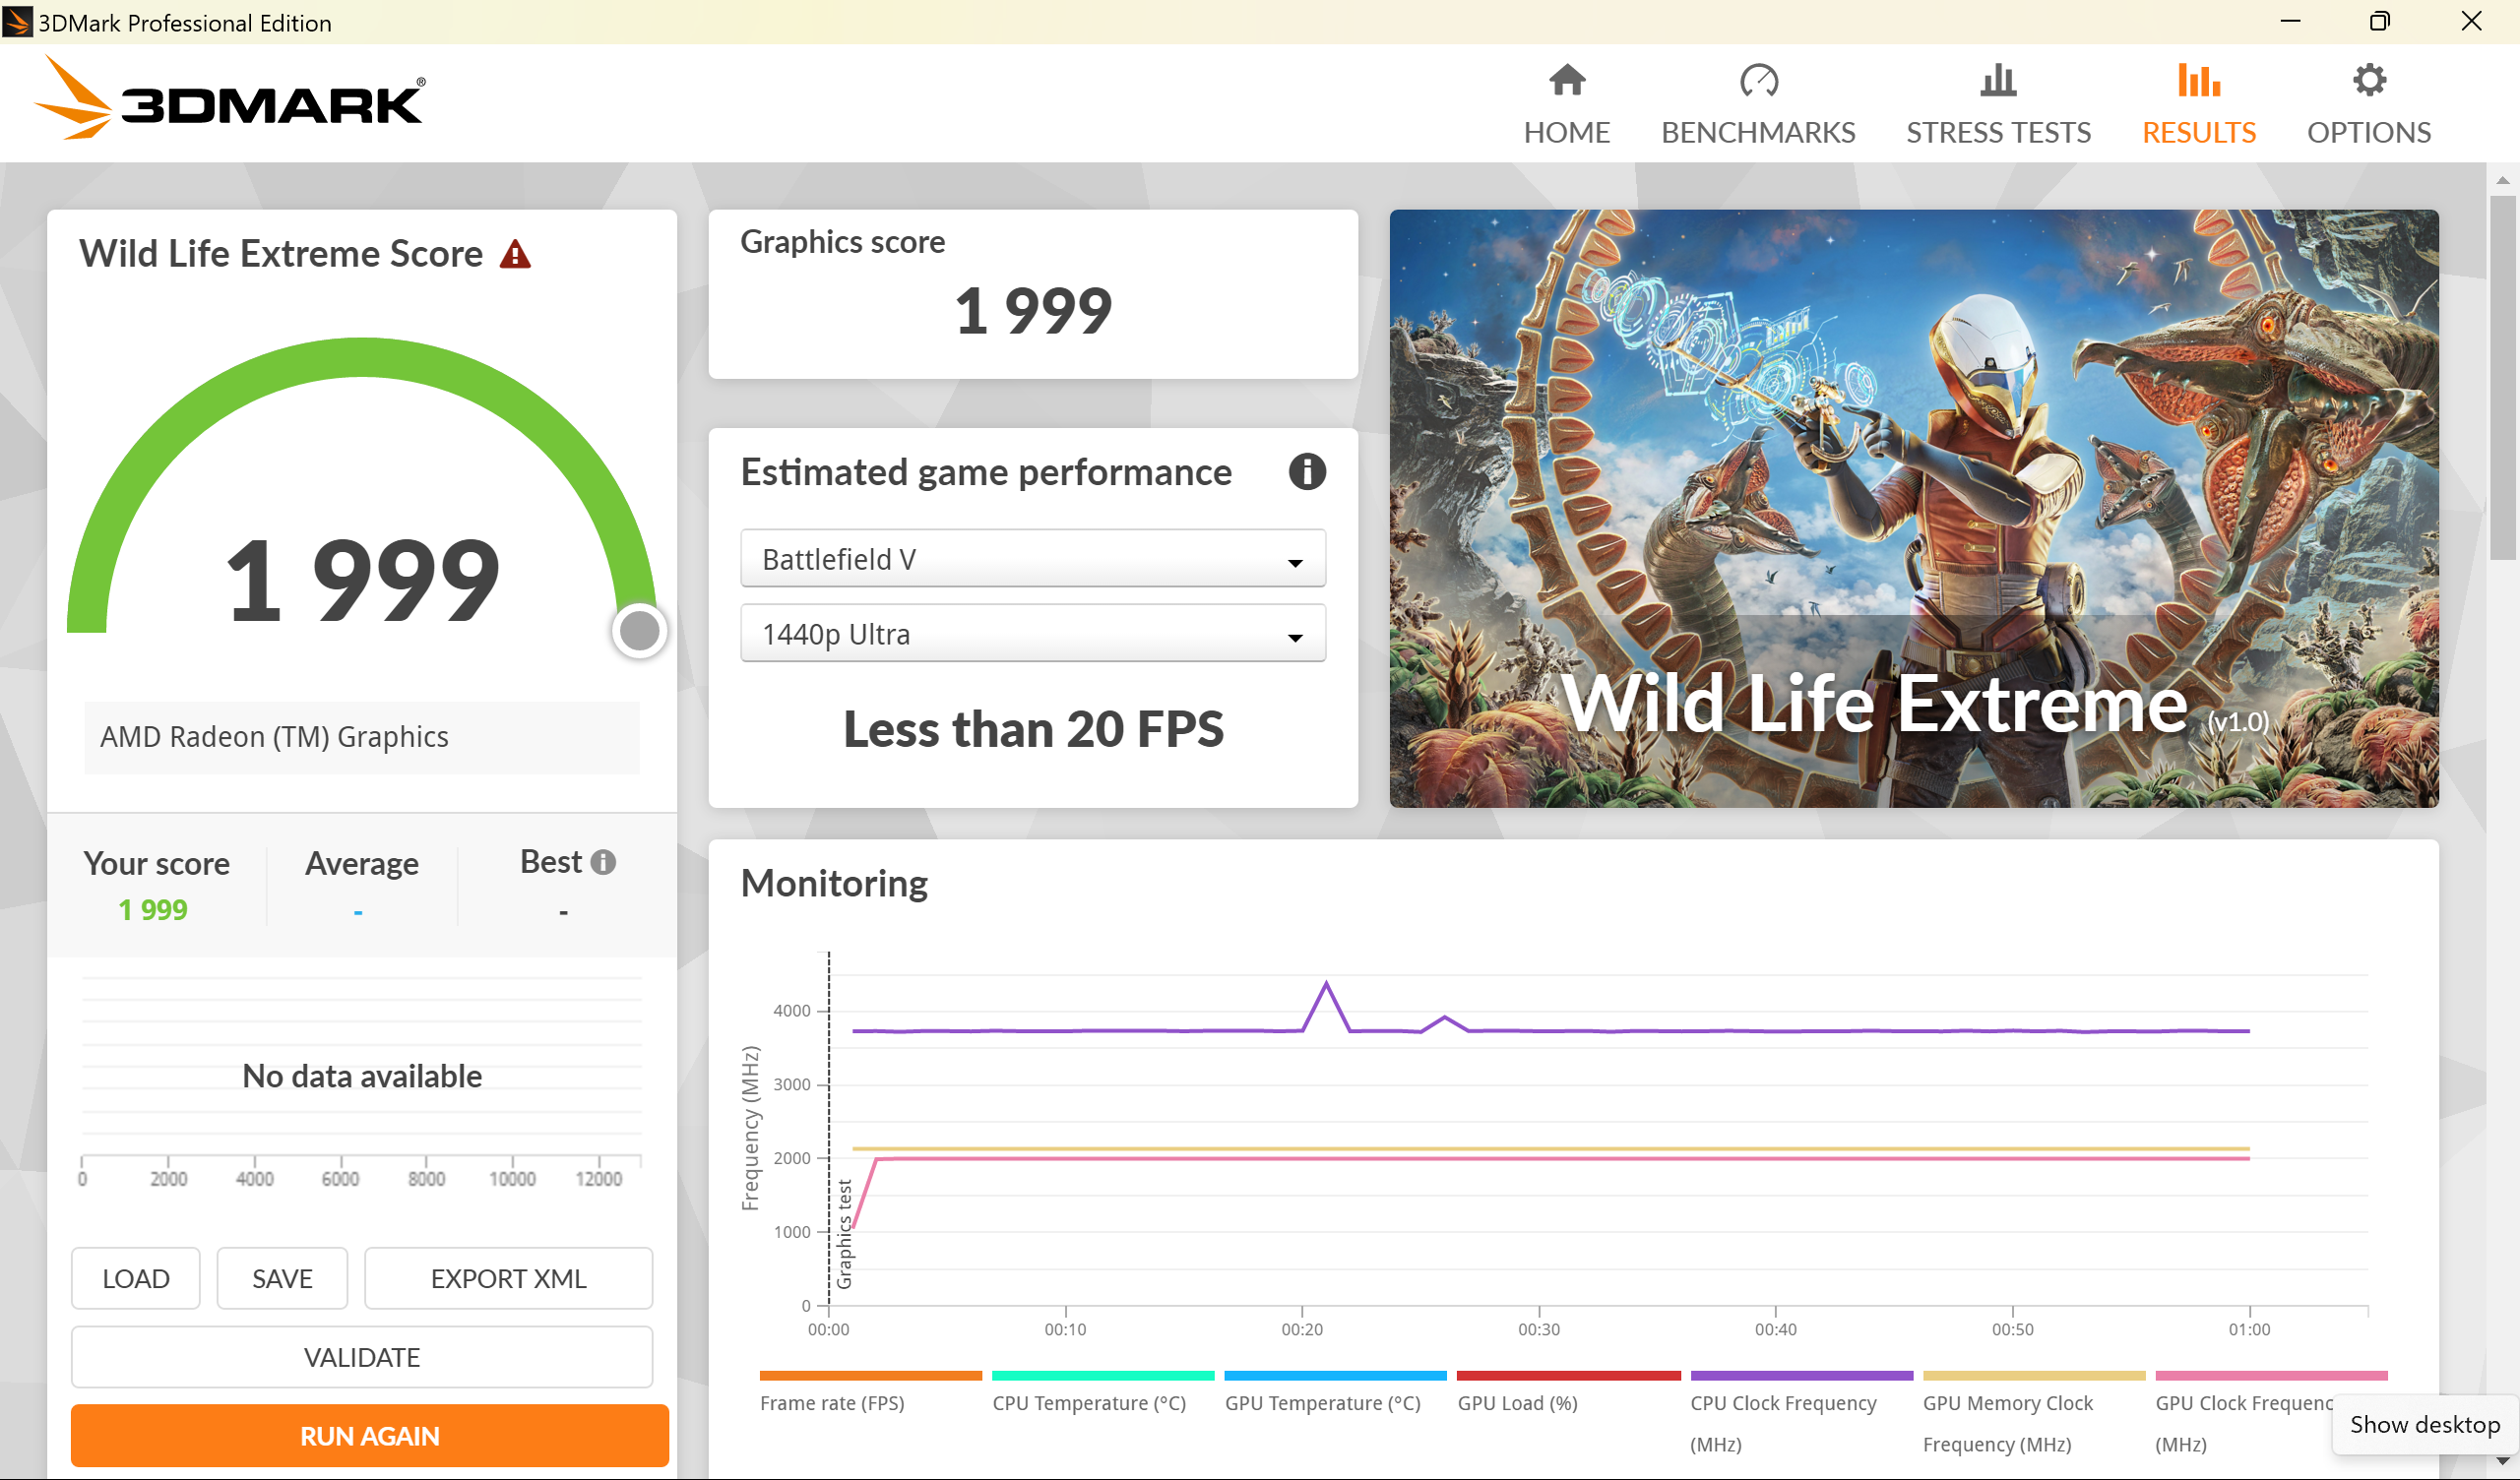Screen dimensions: 2520x1480
Task: Click Show desktop tooltip button
Action: pos(2424,1424)
